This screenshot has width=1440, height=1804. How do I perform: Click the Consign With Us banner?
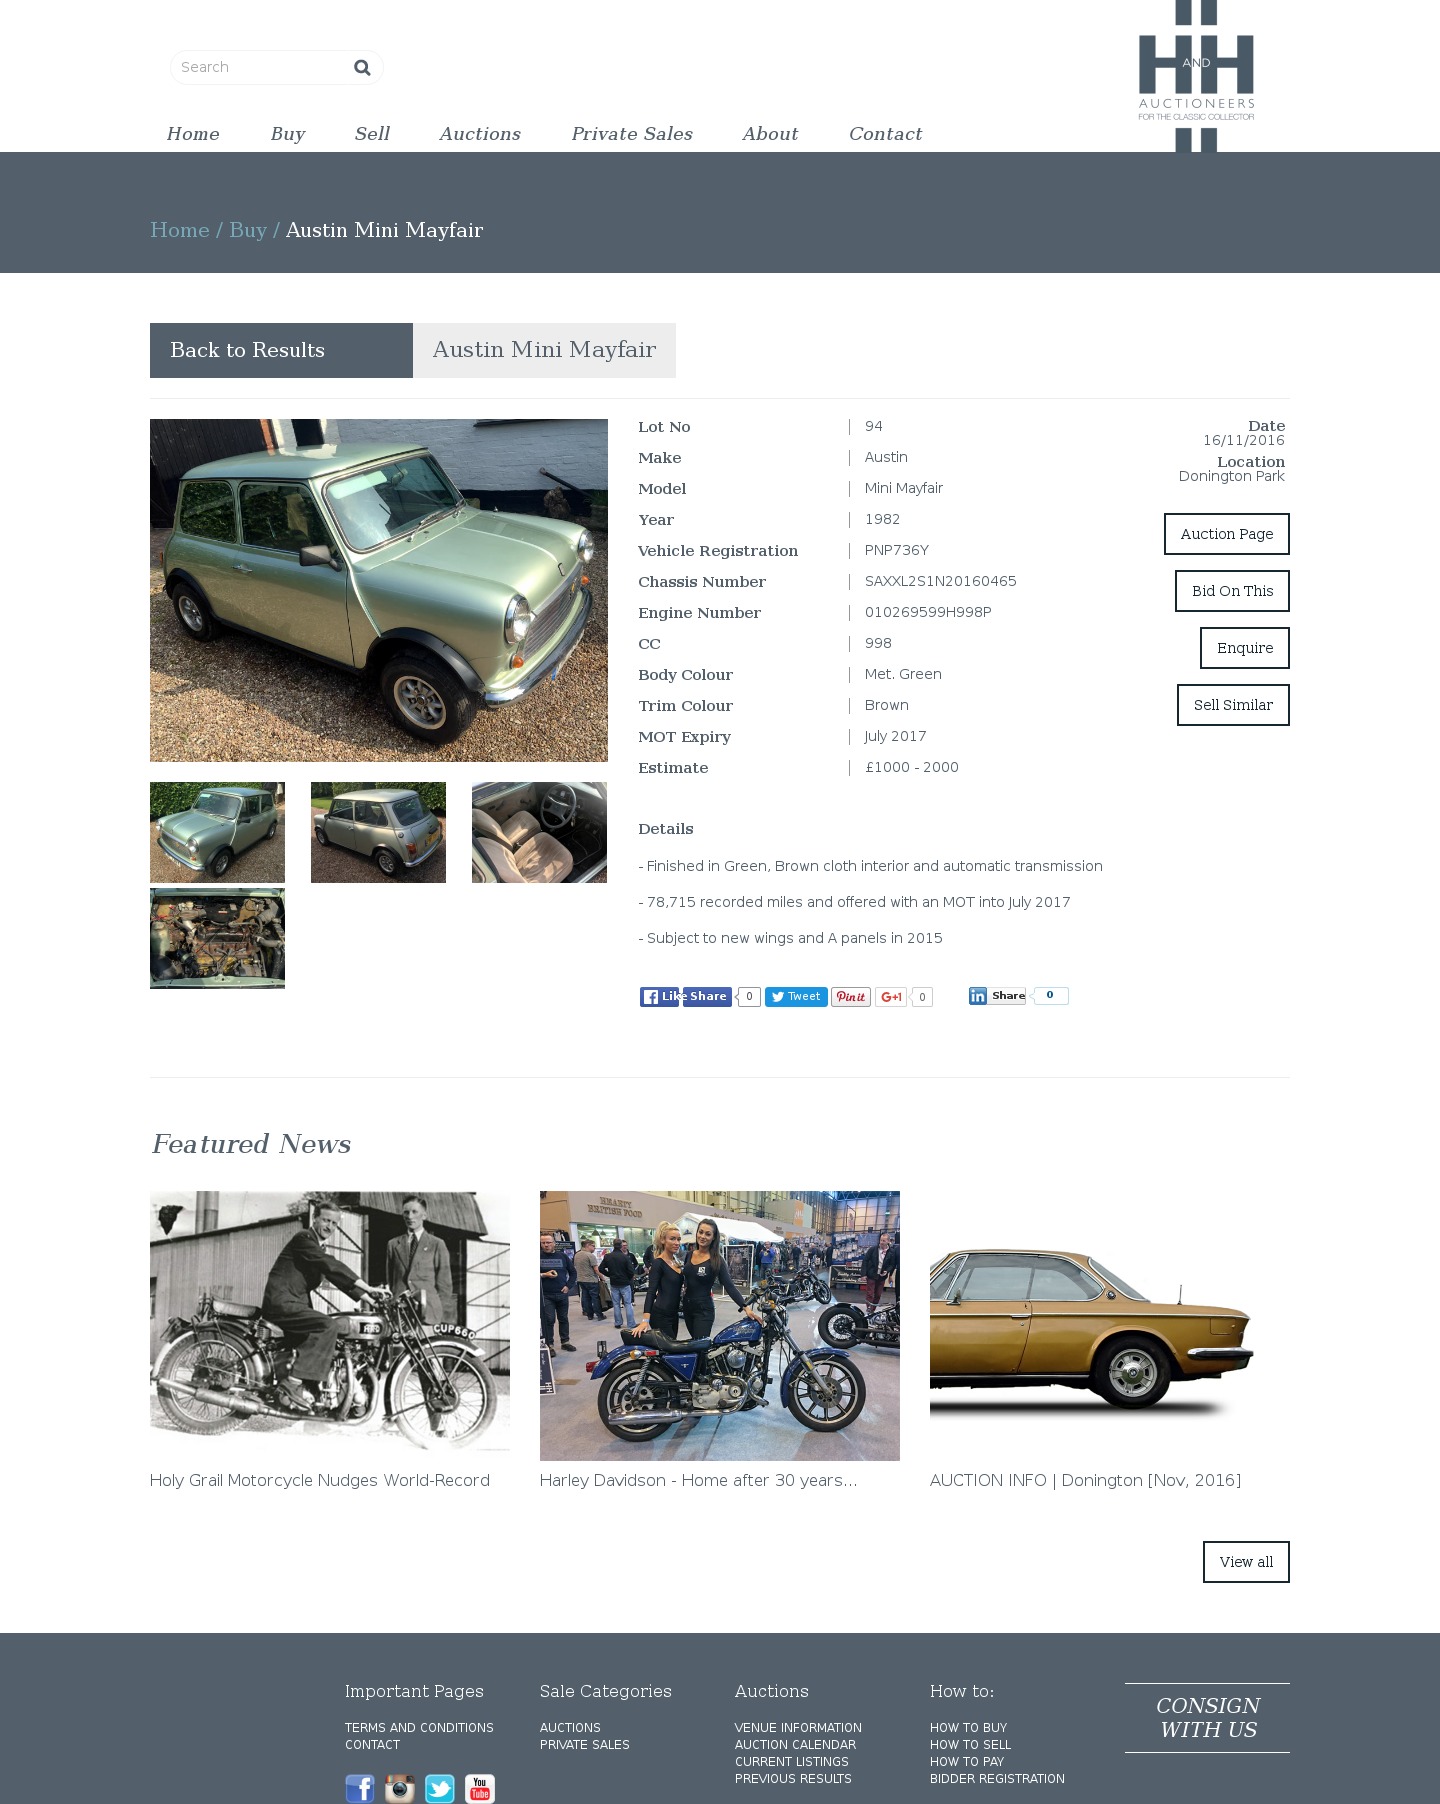pos(1207,1718)
